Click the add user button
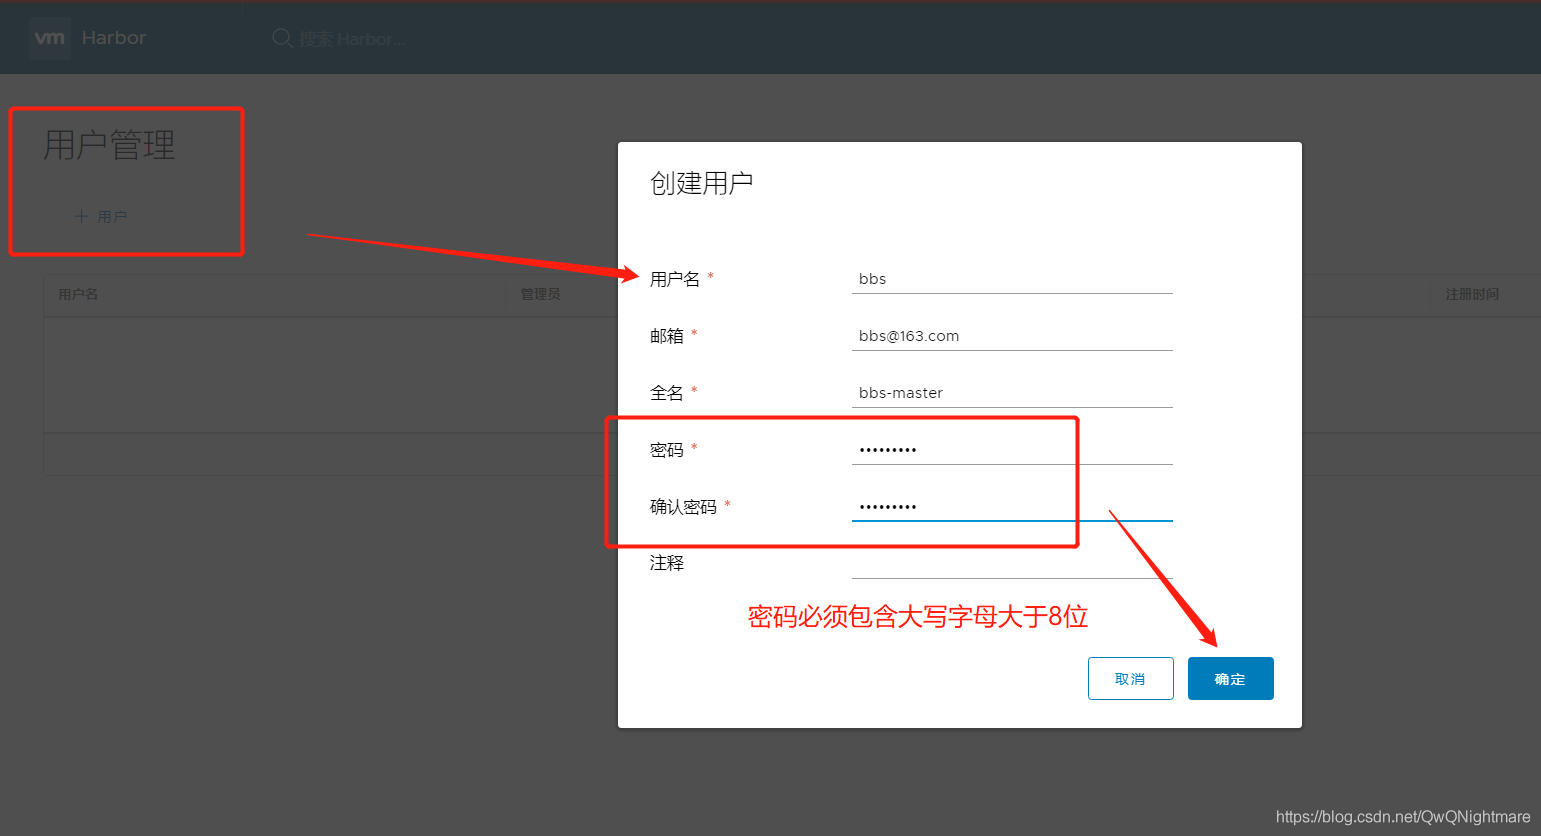Image resolution: width=1541 pixels, height=836 pixels. (x=101, y=216)
